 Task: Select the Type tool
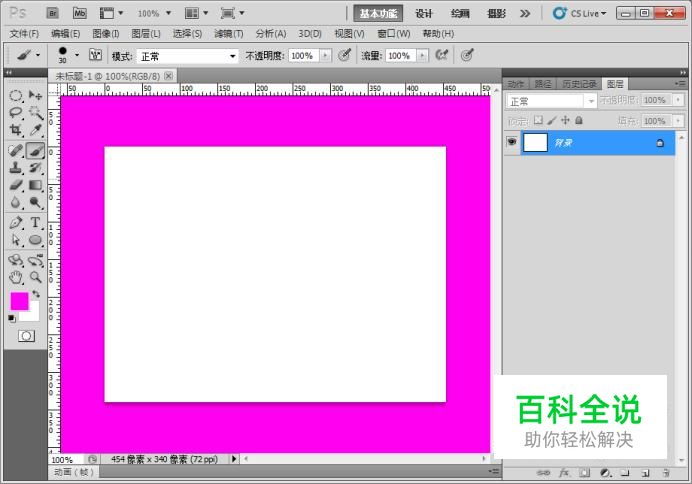pos(35,223)
